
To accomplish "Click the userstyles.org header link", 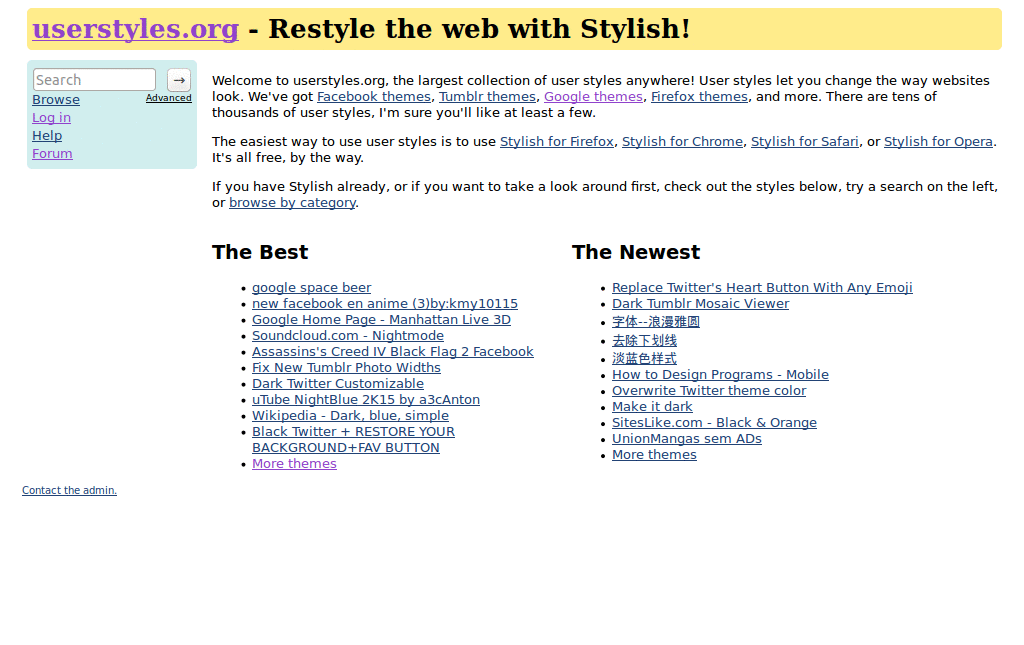I will pyautogui.click(x=136, y=29).
